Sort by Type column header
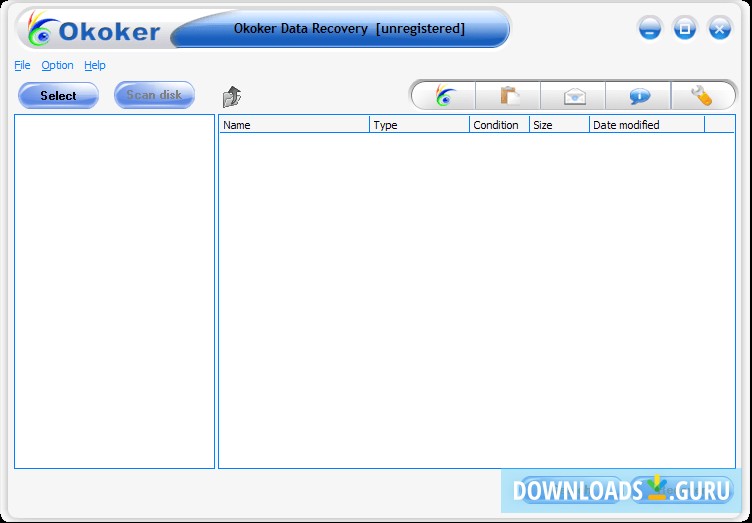Viewport: 752px width, 523px height. click(x=419, y=125)
